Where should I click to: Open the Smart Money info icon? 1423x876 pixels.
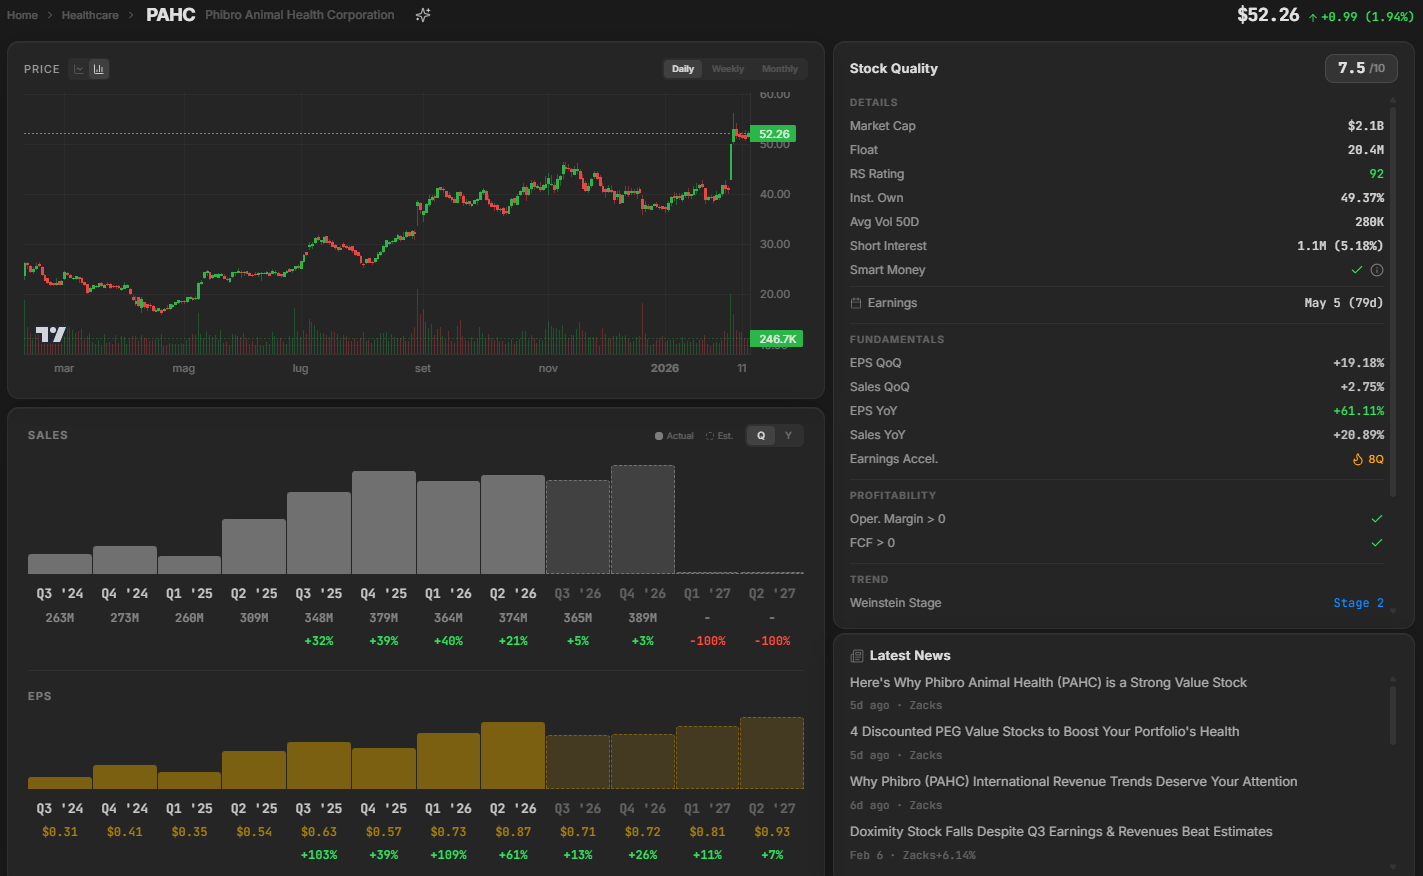pyautogui.click(x=1377, y=270)
